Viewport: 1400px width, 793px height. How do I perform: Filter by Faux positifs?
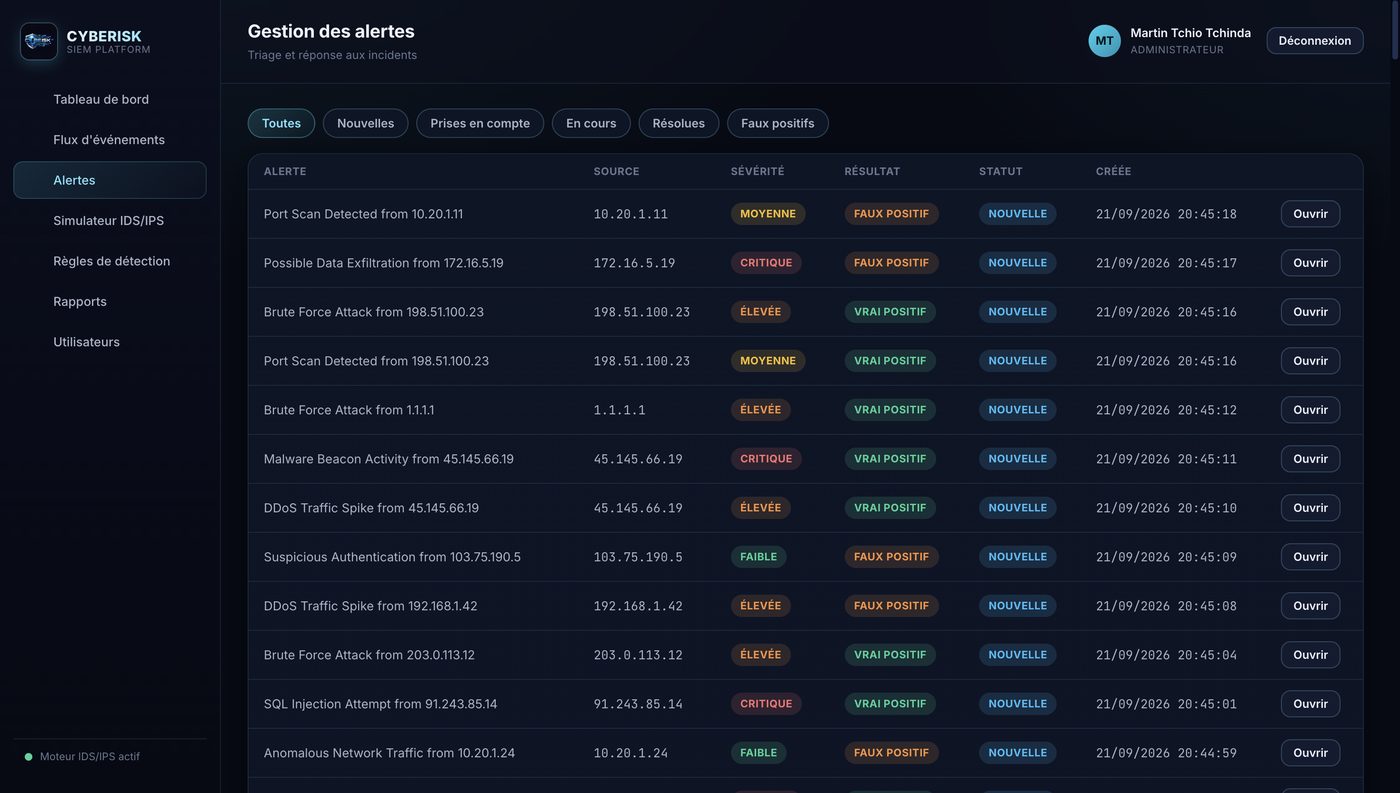778,123
